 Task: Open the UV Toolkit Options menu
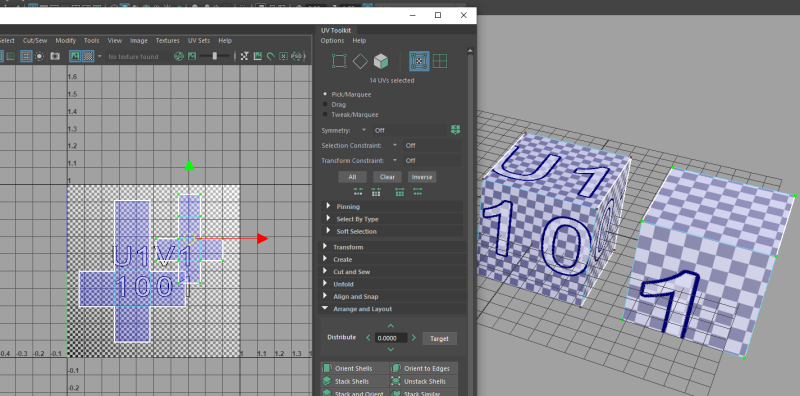click(332, 41)
